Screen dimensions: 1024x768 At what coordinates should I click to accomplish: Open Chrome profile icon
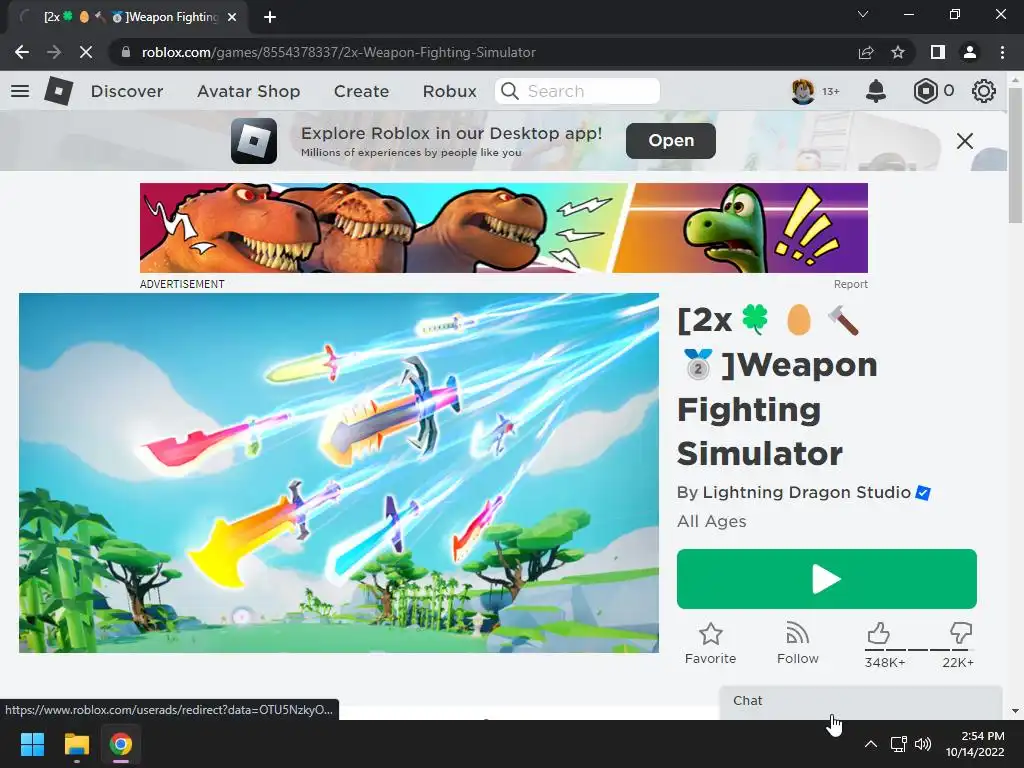(x=970, y=52)
